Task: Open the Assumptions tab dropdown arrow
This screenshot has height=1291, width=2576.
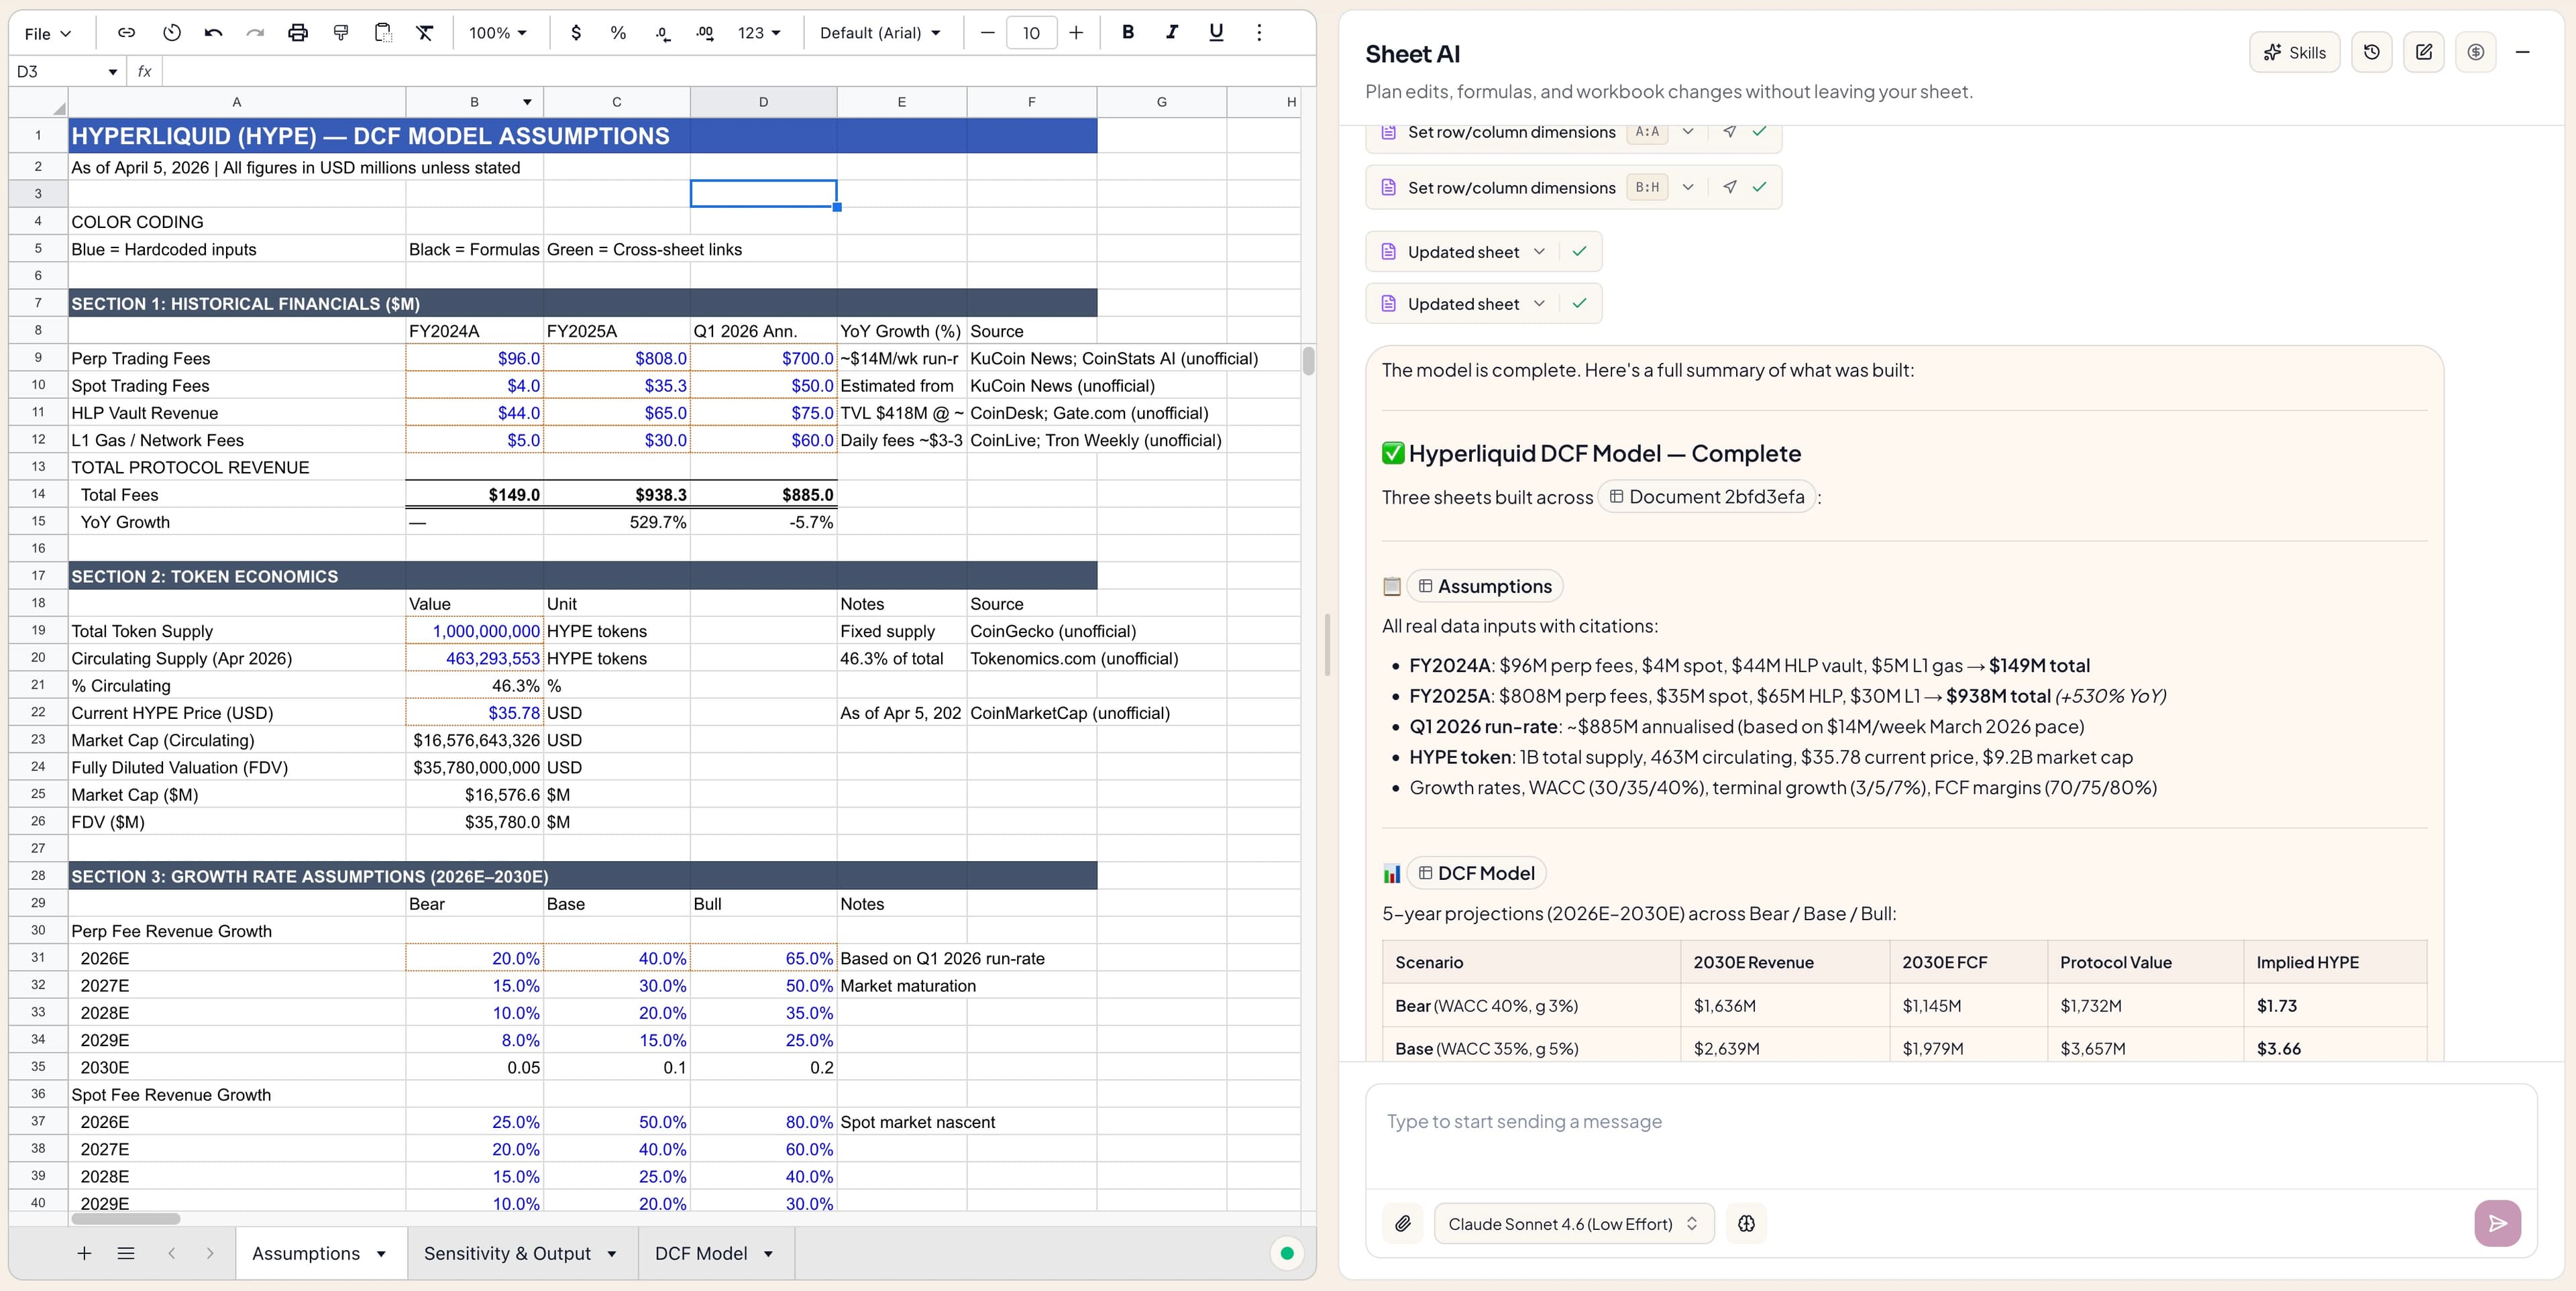Action: coord(381,1254)
